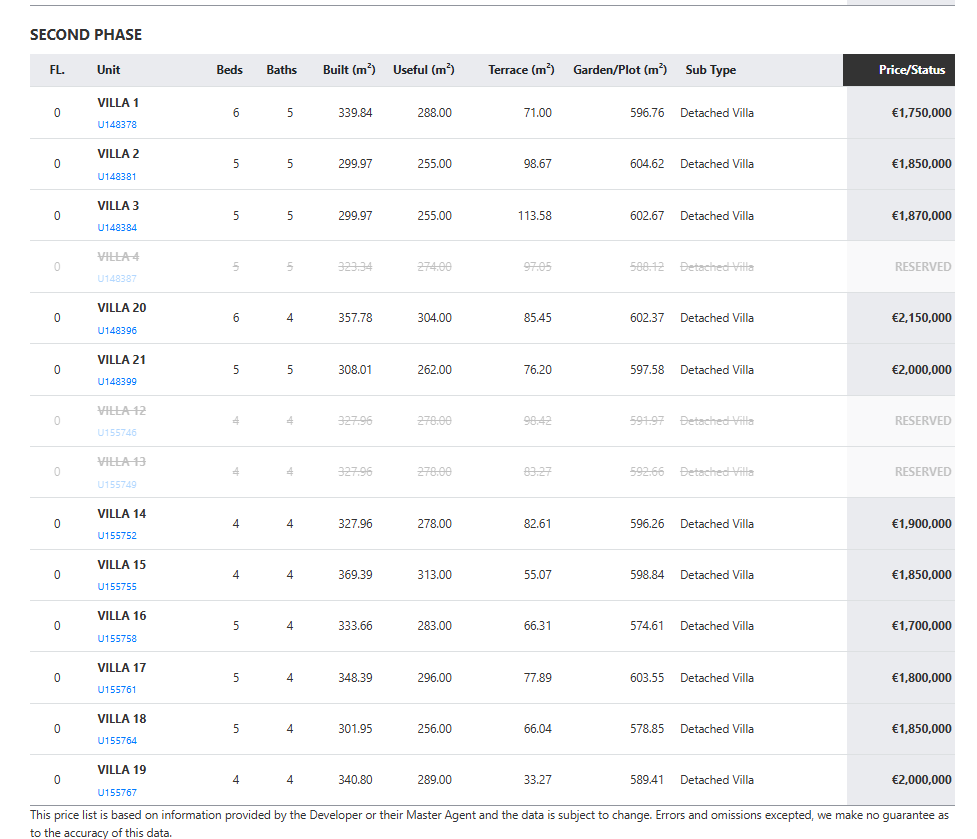Viewport: 977px width, 839px height.
Task: Open unit link U155764 under Villa 18
Action: (117, 741)
